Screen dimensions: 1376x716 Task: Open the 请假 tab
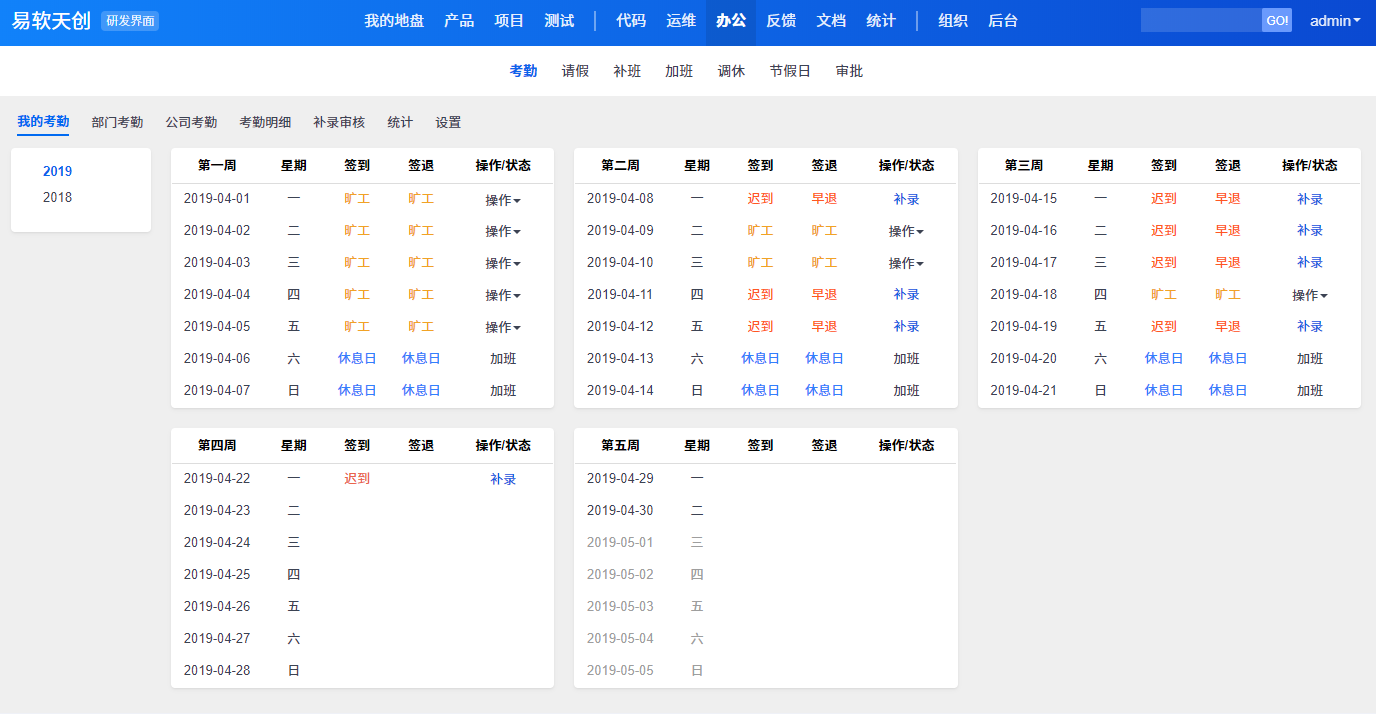[575, 71]
